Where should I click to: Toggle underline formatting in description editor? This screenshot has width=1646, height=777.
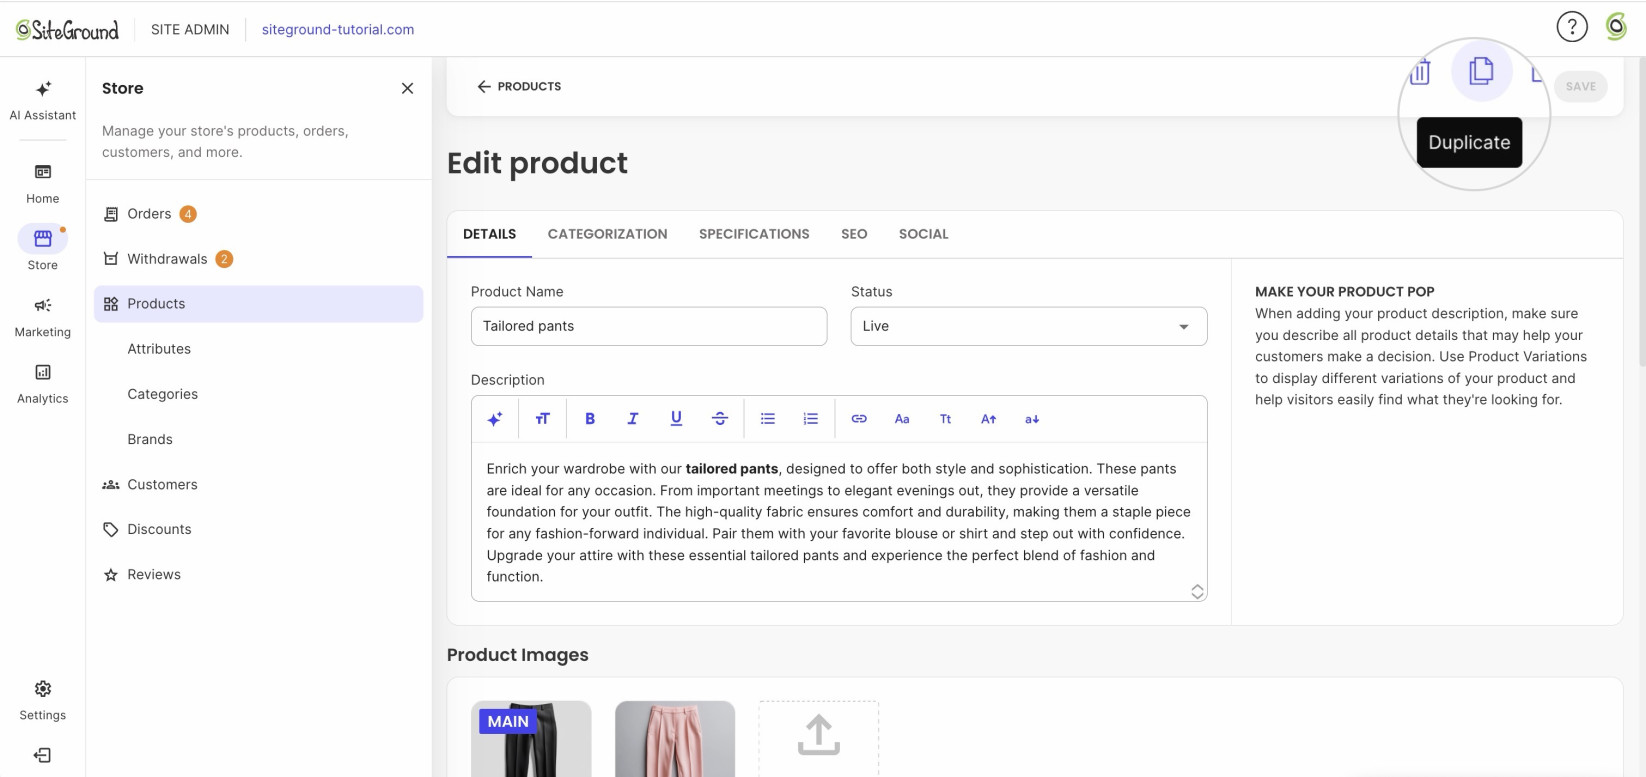pos(676,419)
